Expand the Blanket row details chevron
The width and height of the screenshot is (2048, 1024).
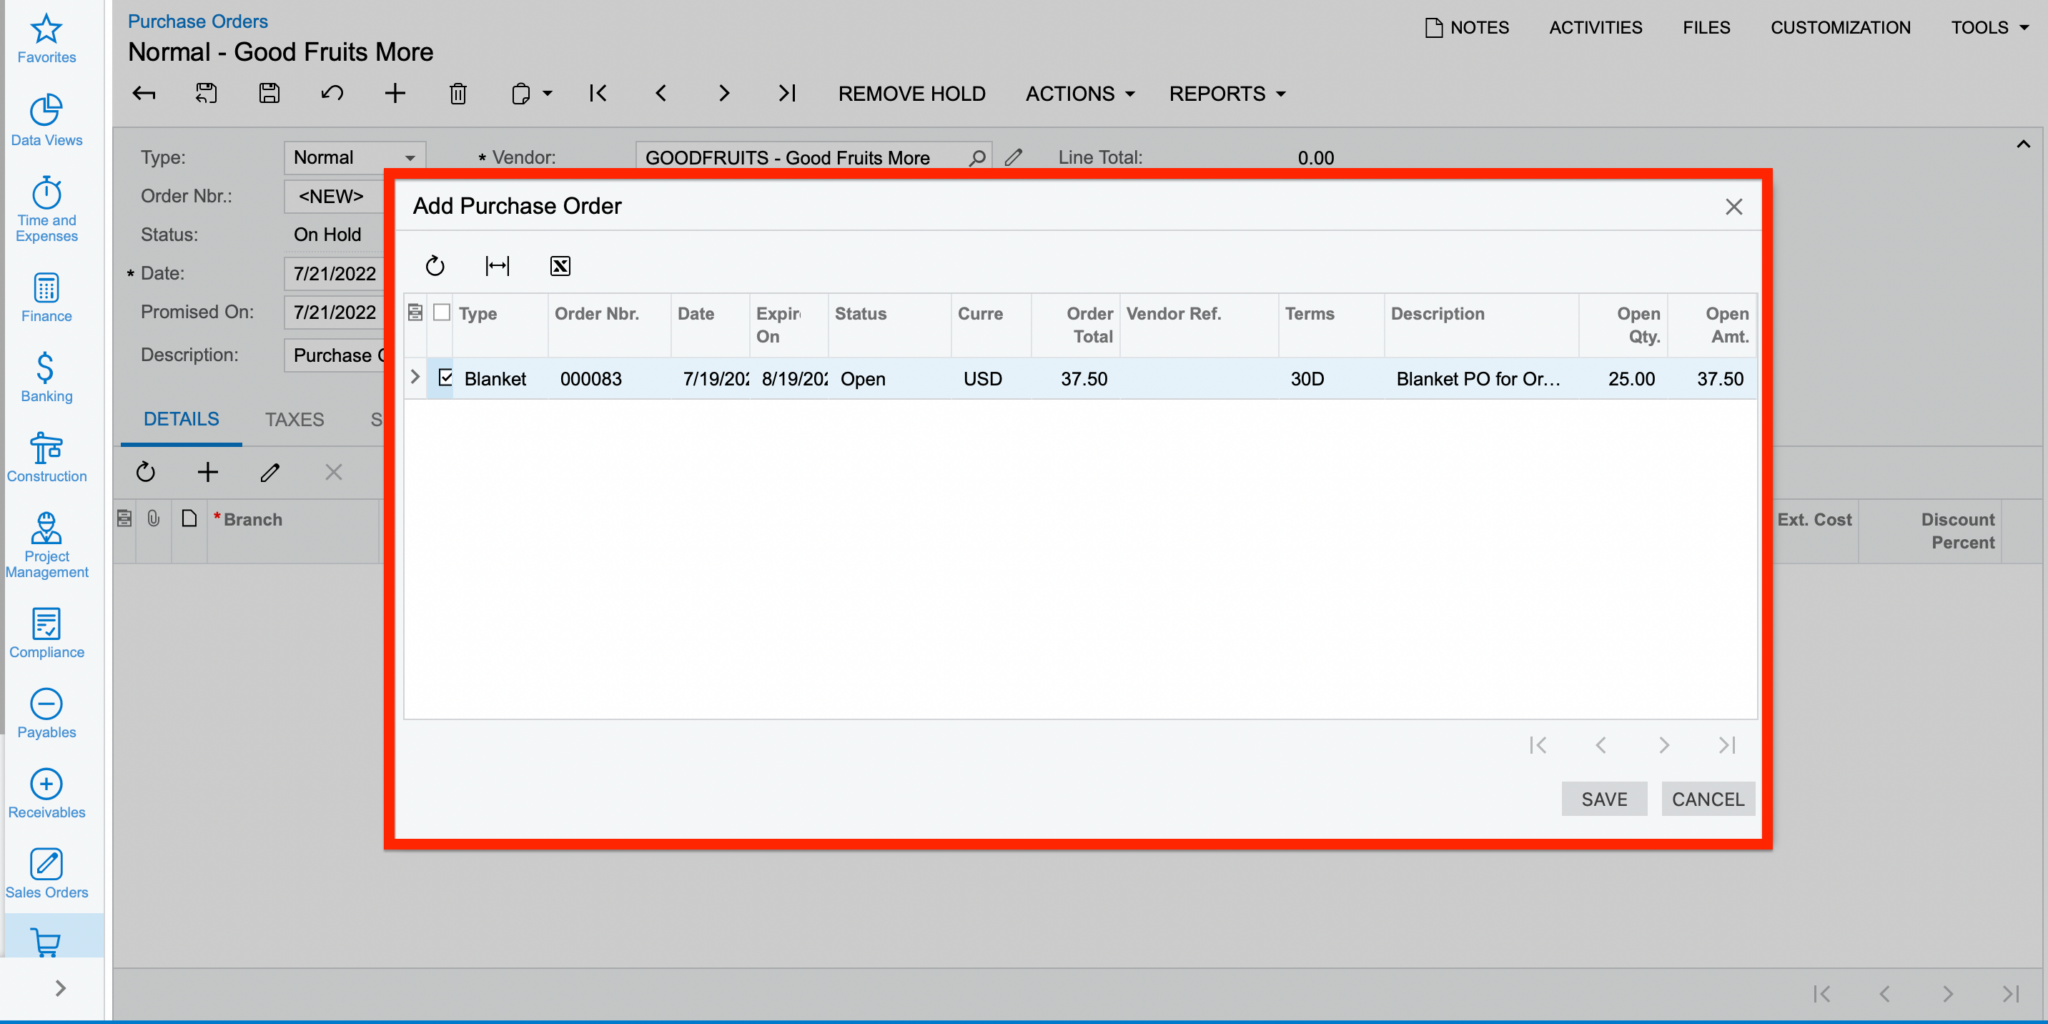[415, 378]
